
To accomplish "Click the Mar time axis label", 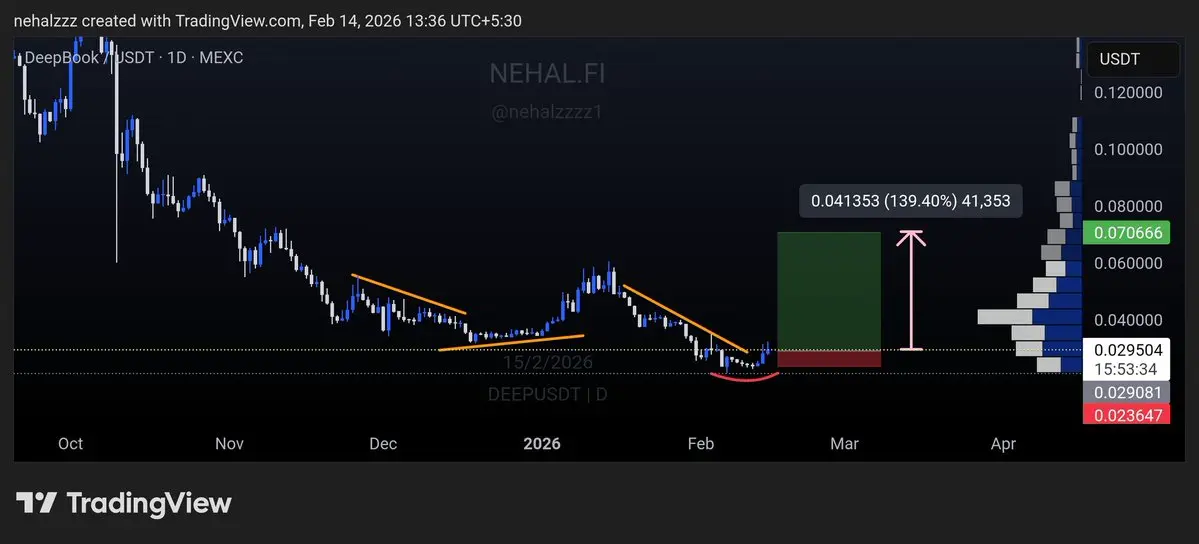I will coord(844,444).
